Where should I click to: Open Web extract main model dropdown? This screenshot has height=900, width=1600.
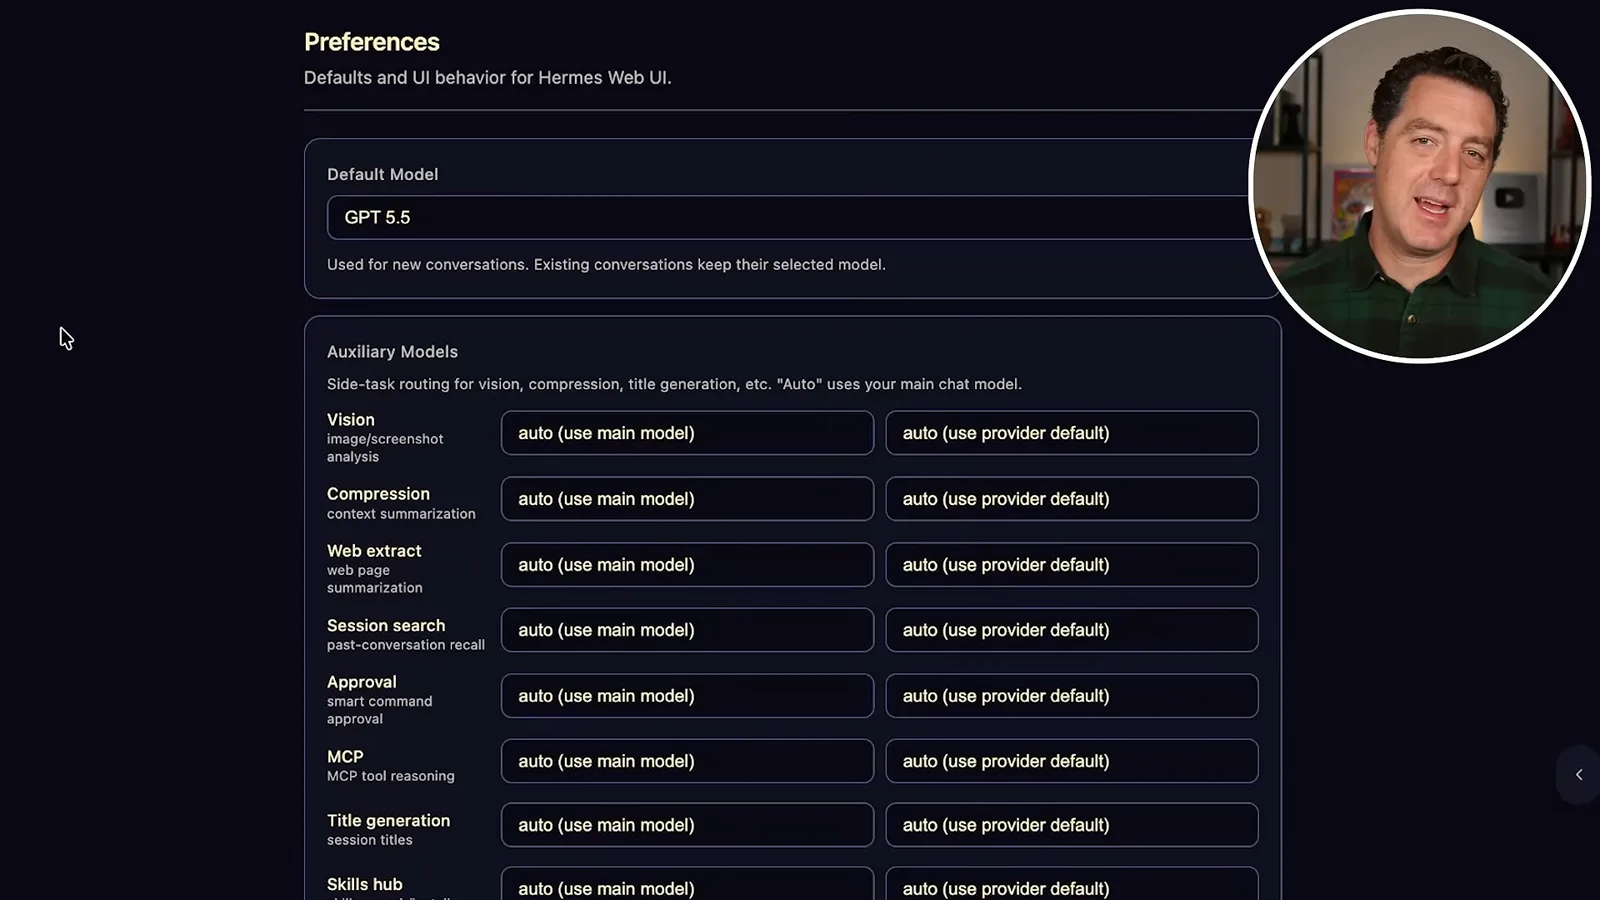click(687, 565)
